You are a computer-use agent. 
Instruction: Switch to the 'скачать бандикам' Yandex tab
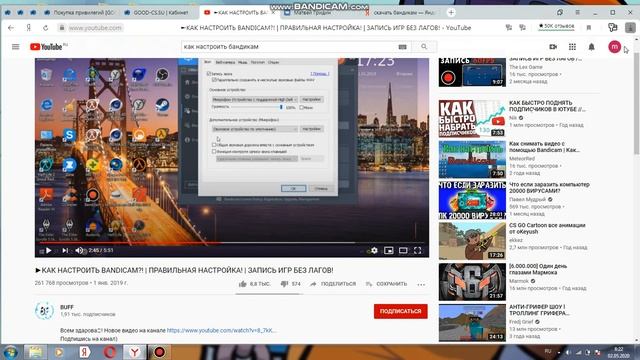tap(400, 13)
